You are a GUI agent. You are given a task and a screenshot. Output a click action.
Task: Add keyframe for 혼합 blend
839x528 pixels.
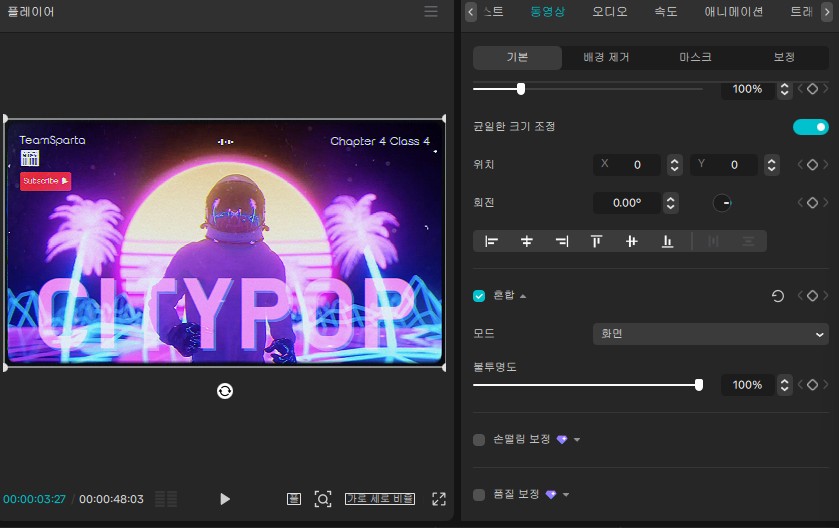812,296
